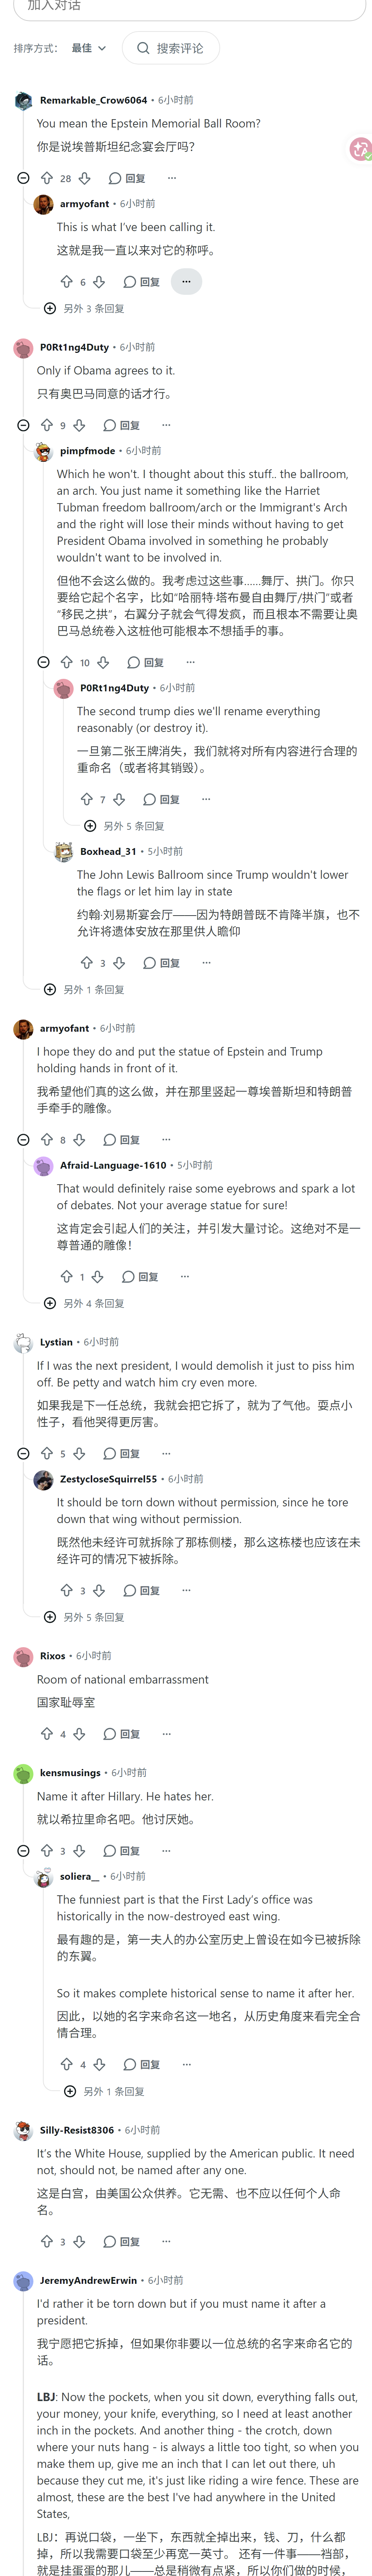Collapse kensmusings comment thread
372x2576 pixels.
point(23,1851)
